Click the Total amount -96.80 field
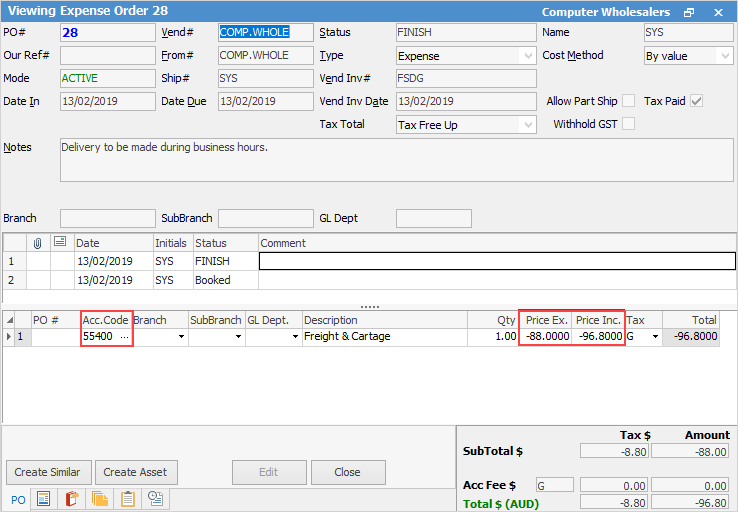The height and width of the screenshot is (512, 738). 690,503
